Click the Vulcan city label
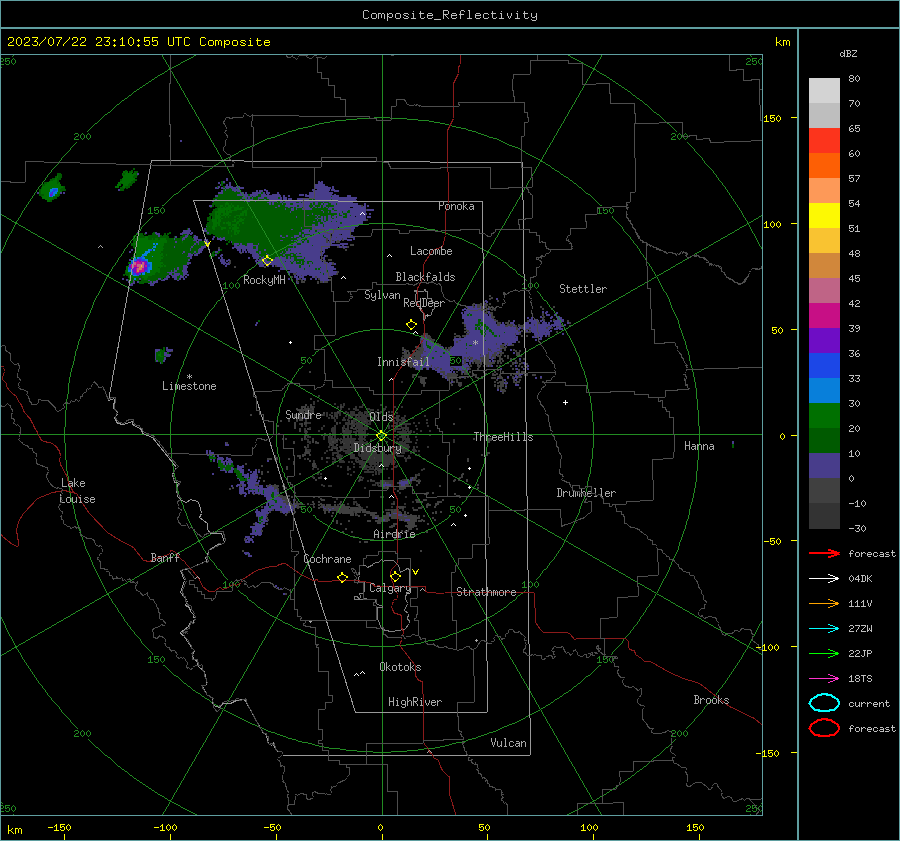The width and height of the screenshot is (900, 841). click(x=509, y=743)
